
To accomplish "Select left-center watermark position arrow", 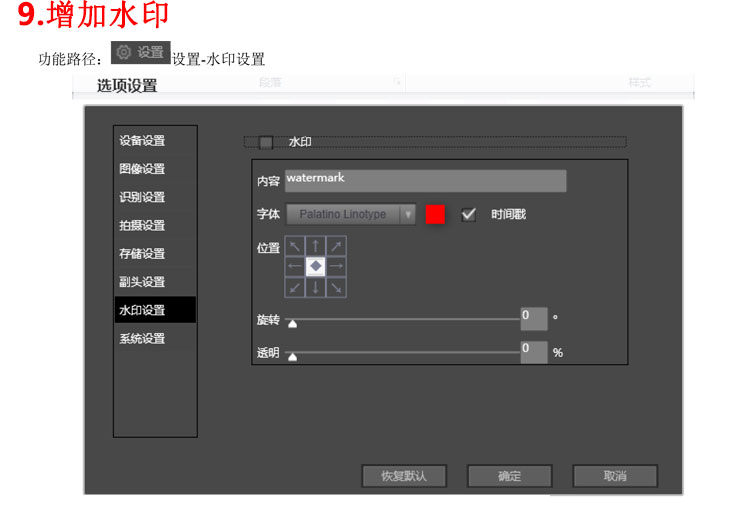I will [x=295, y=266].
